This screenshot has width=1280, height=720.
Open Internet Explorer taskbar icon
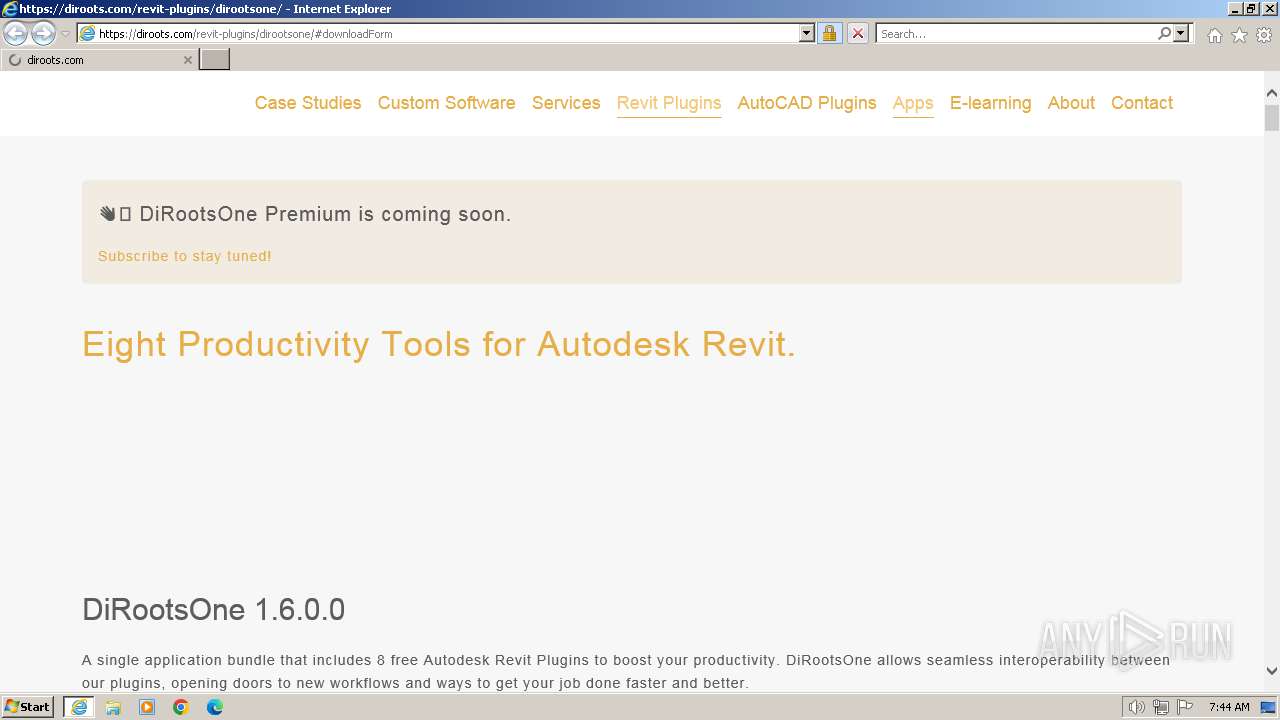(79, 707)
